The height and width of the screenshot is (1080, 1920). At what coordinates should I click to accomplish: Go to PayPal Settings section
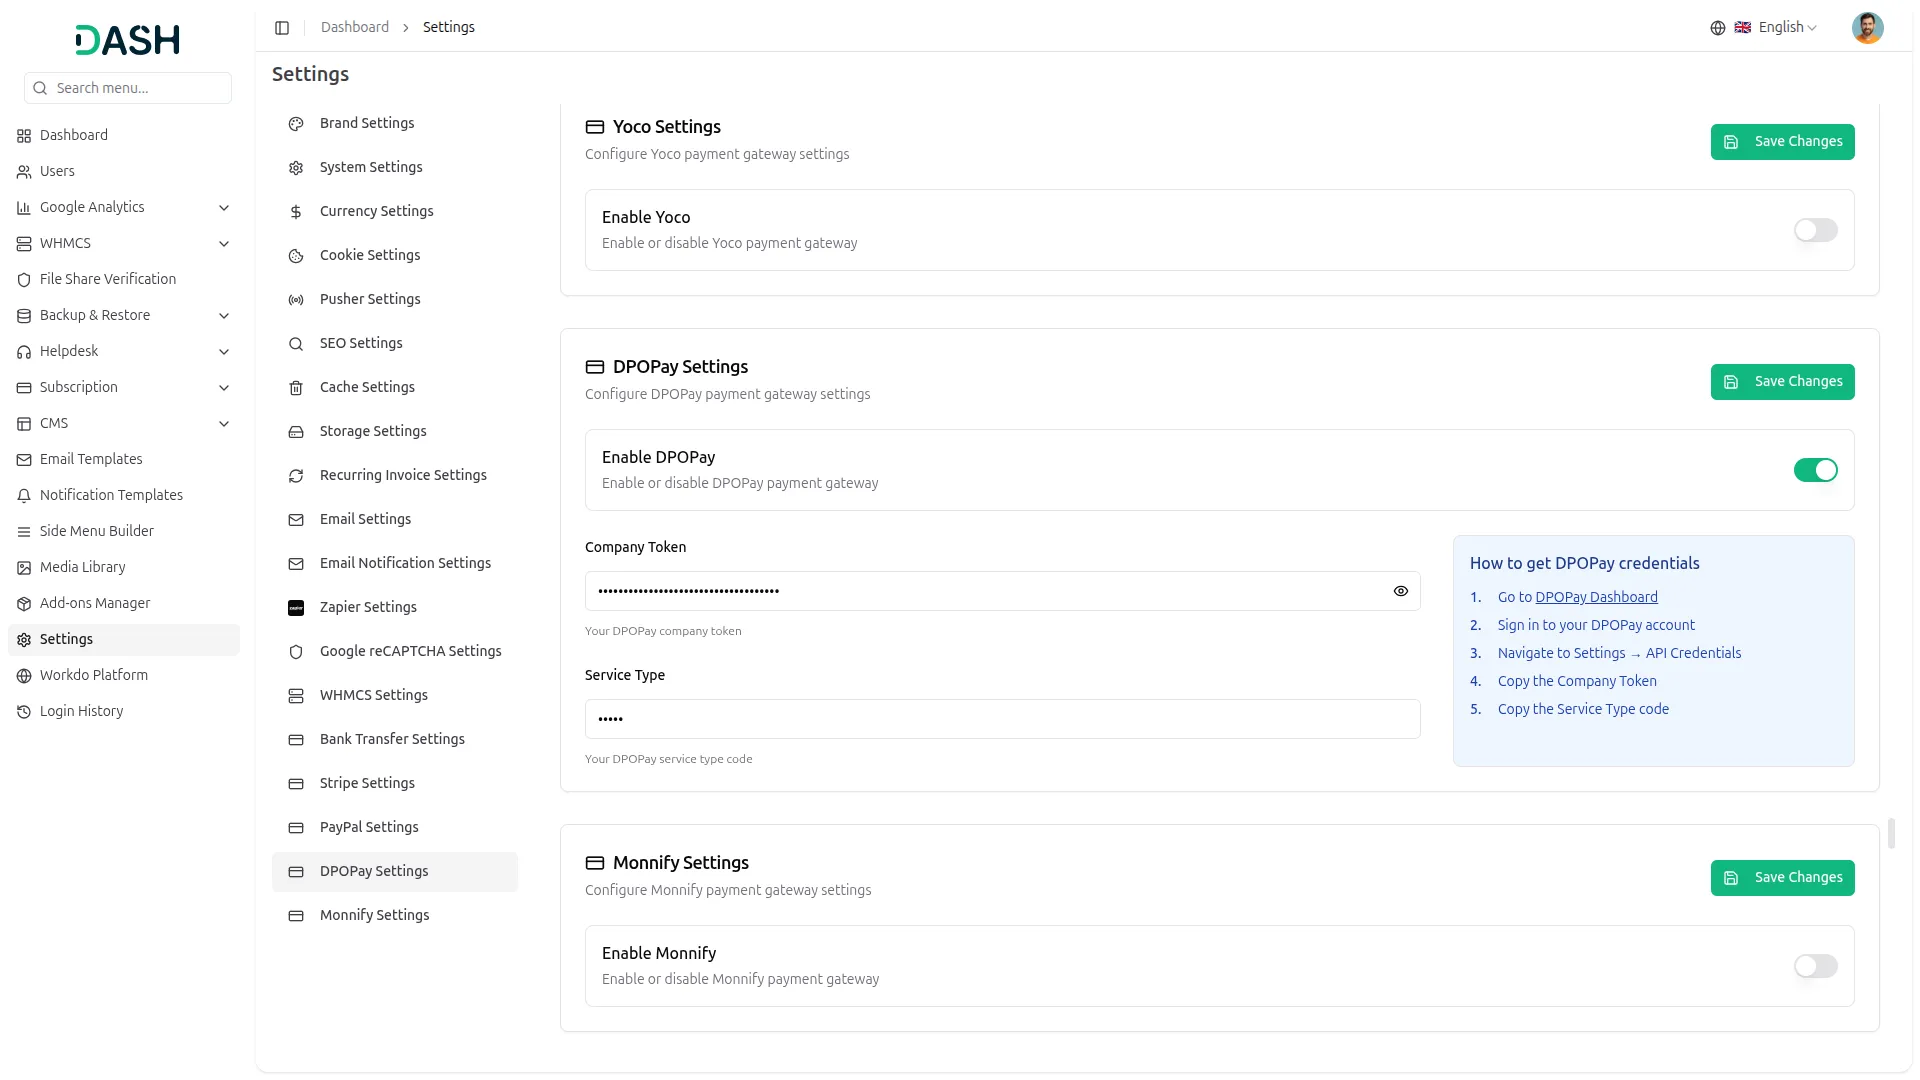pos(395,827)
